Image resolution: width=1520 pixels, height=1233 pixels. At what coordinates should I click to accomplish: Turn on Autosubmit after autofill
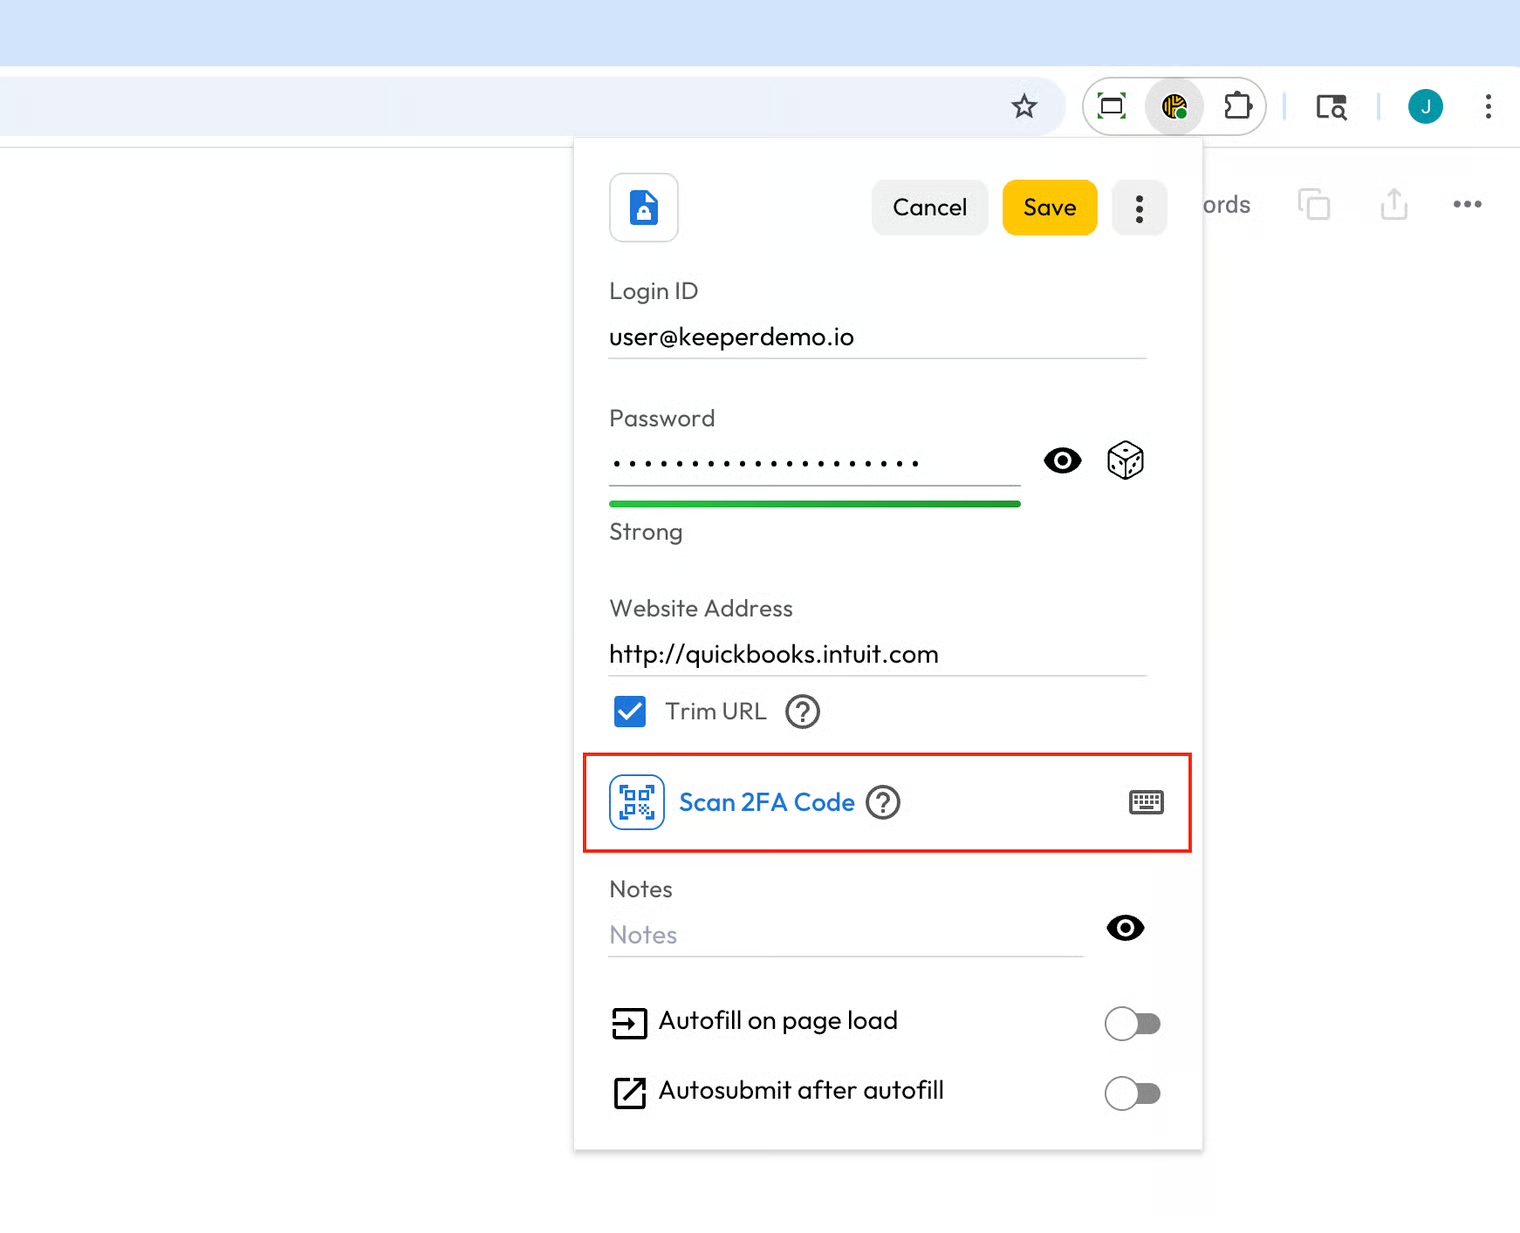coord(1132,1093)
